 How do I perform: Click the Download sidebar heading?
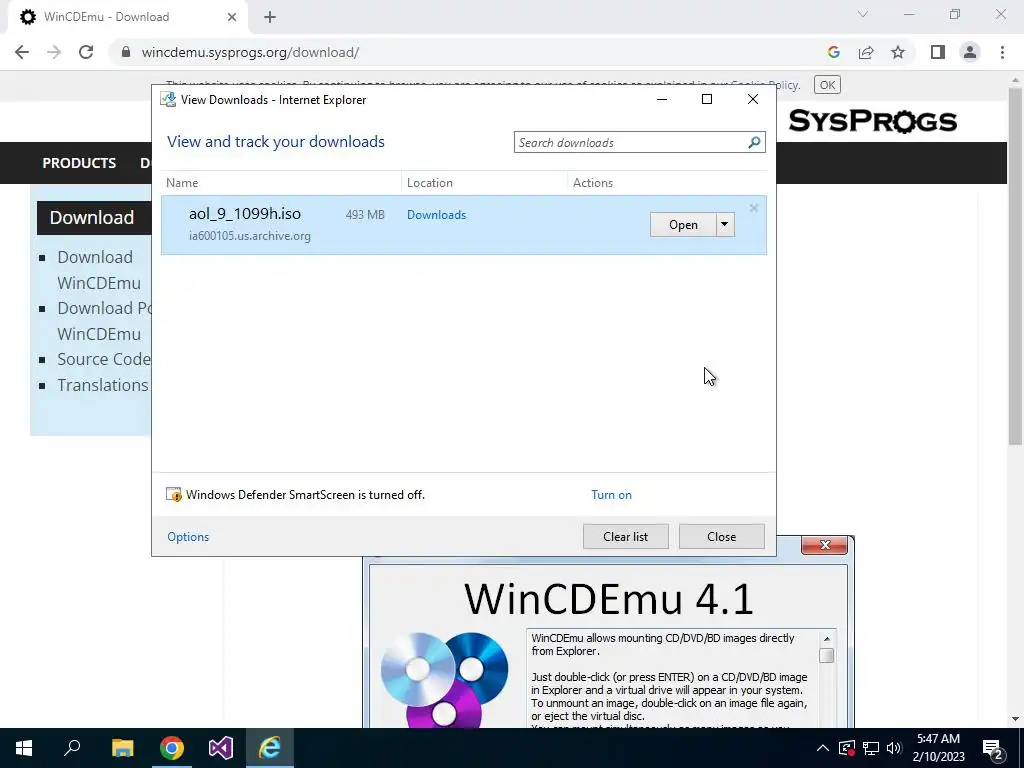pos(92,217)
